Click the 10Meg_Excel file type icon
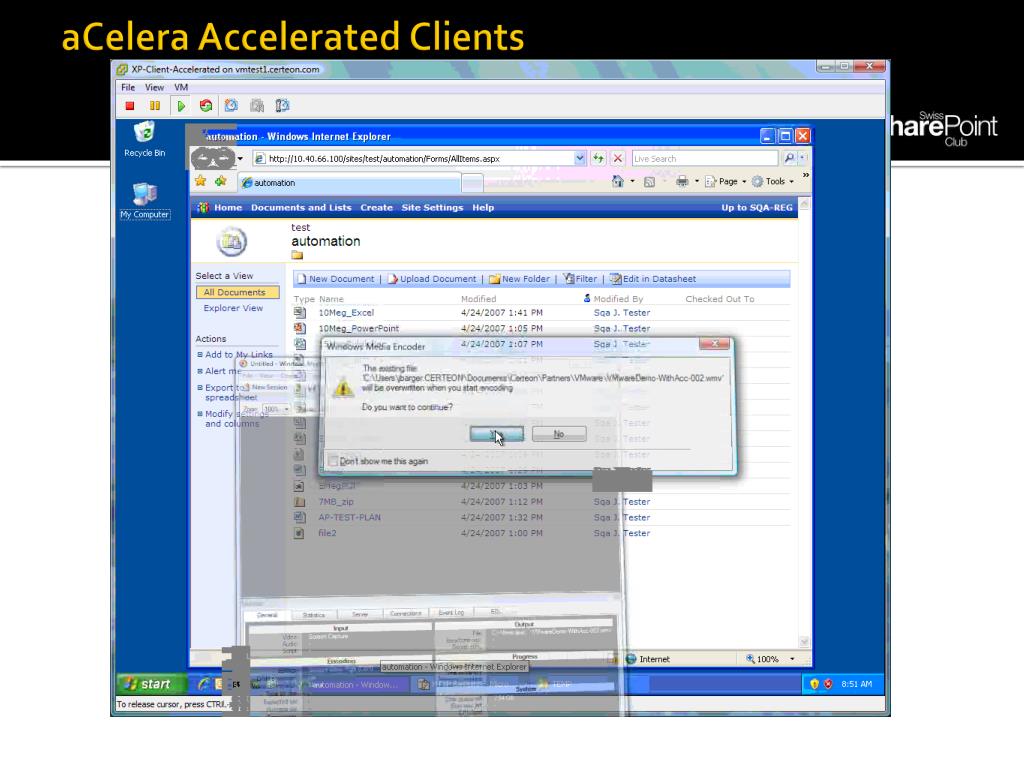1024x768 pixels. click(x=299, y=313)
